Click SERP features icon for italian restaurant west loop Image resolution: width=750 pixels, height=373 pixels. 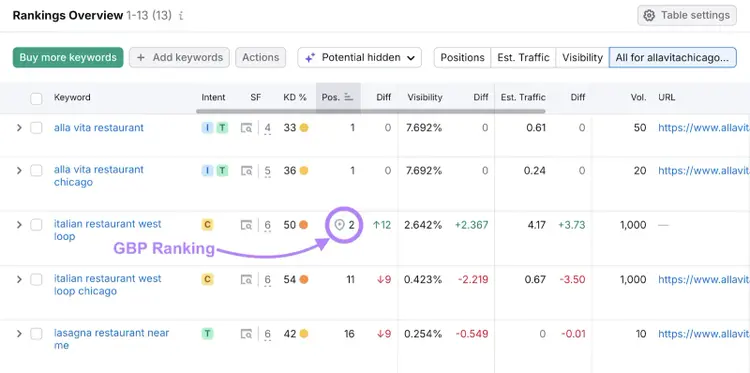click(246, 225)
